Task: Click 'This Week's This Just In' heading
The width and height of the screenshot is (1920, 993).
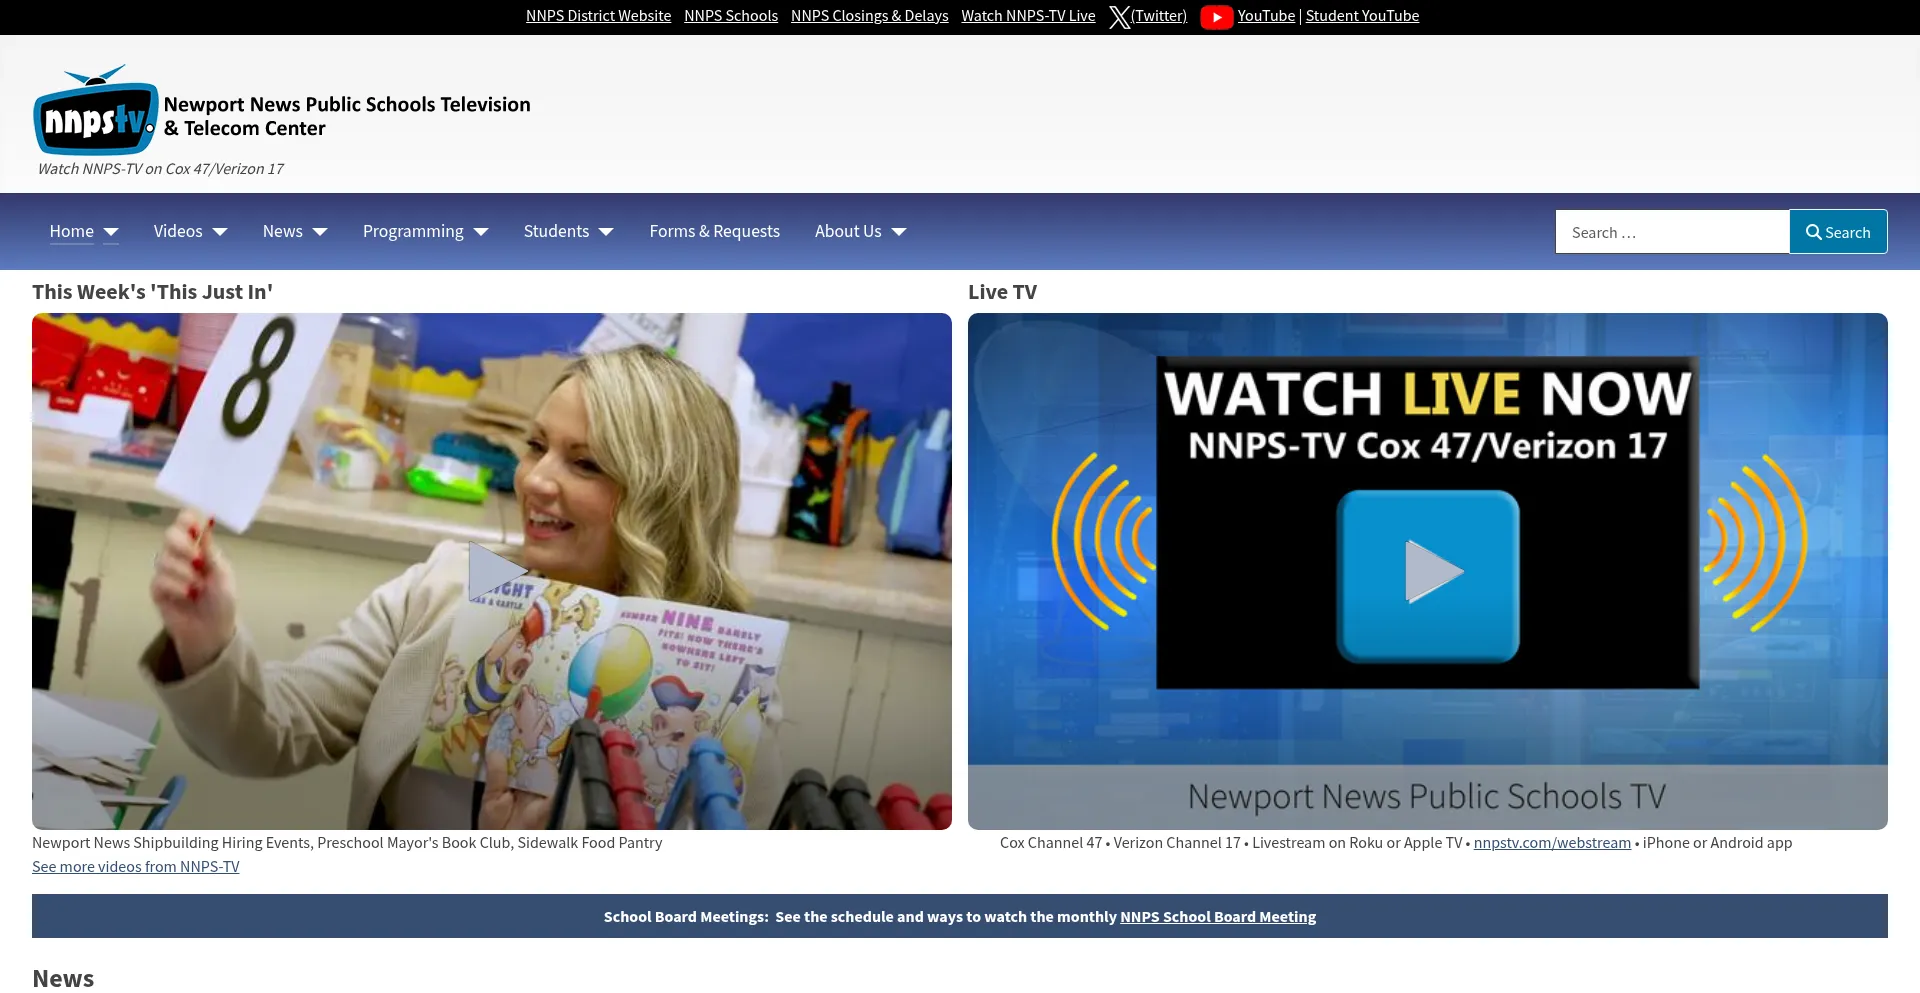Action: click(152, 292)
